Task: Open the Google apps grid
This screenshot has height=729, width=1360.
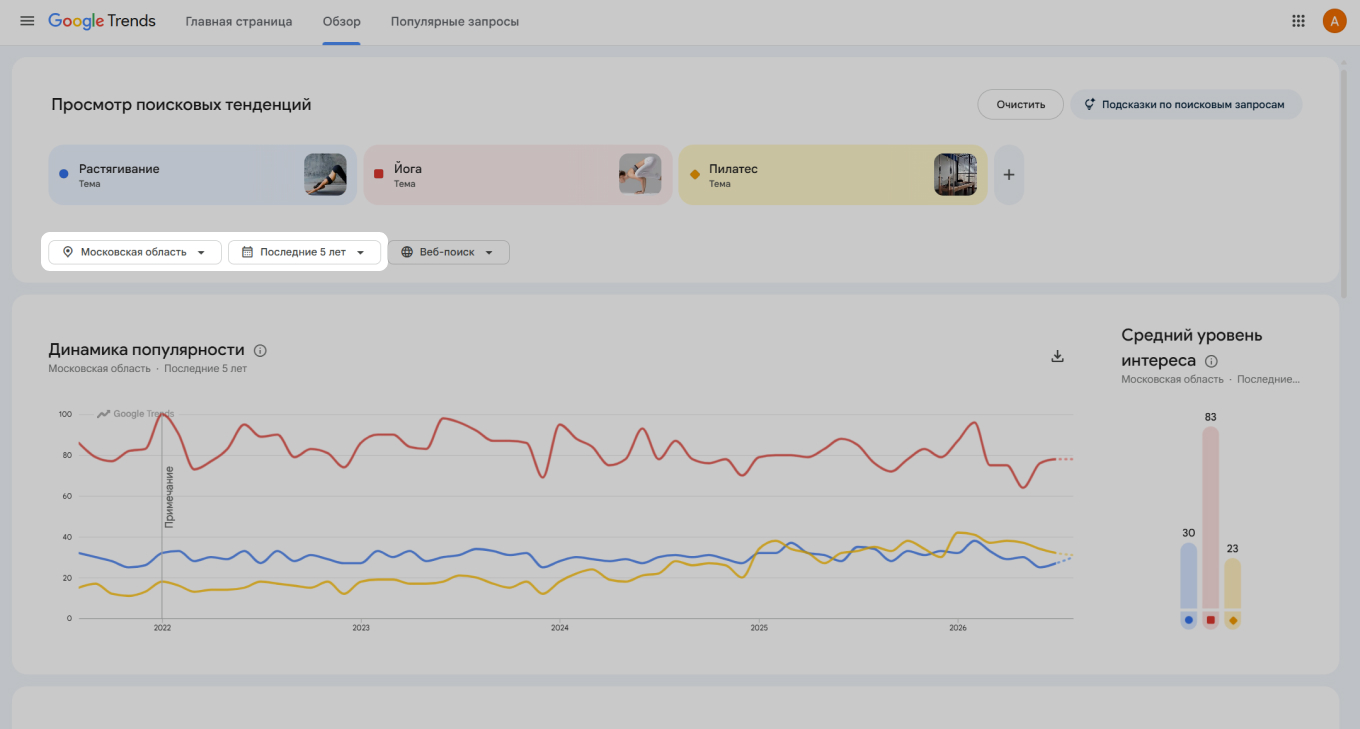Action: [x=1298, y=21]
